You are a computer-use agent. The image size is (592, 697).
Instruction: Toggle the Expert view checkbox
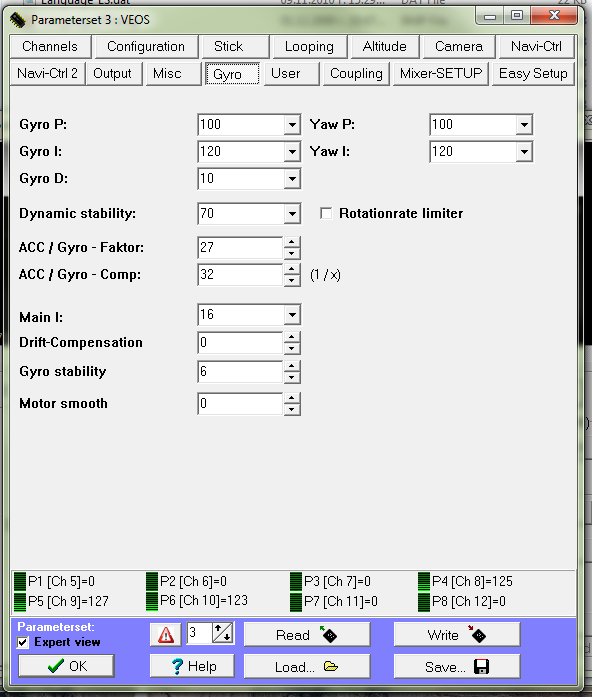coord(23,642)
